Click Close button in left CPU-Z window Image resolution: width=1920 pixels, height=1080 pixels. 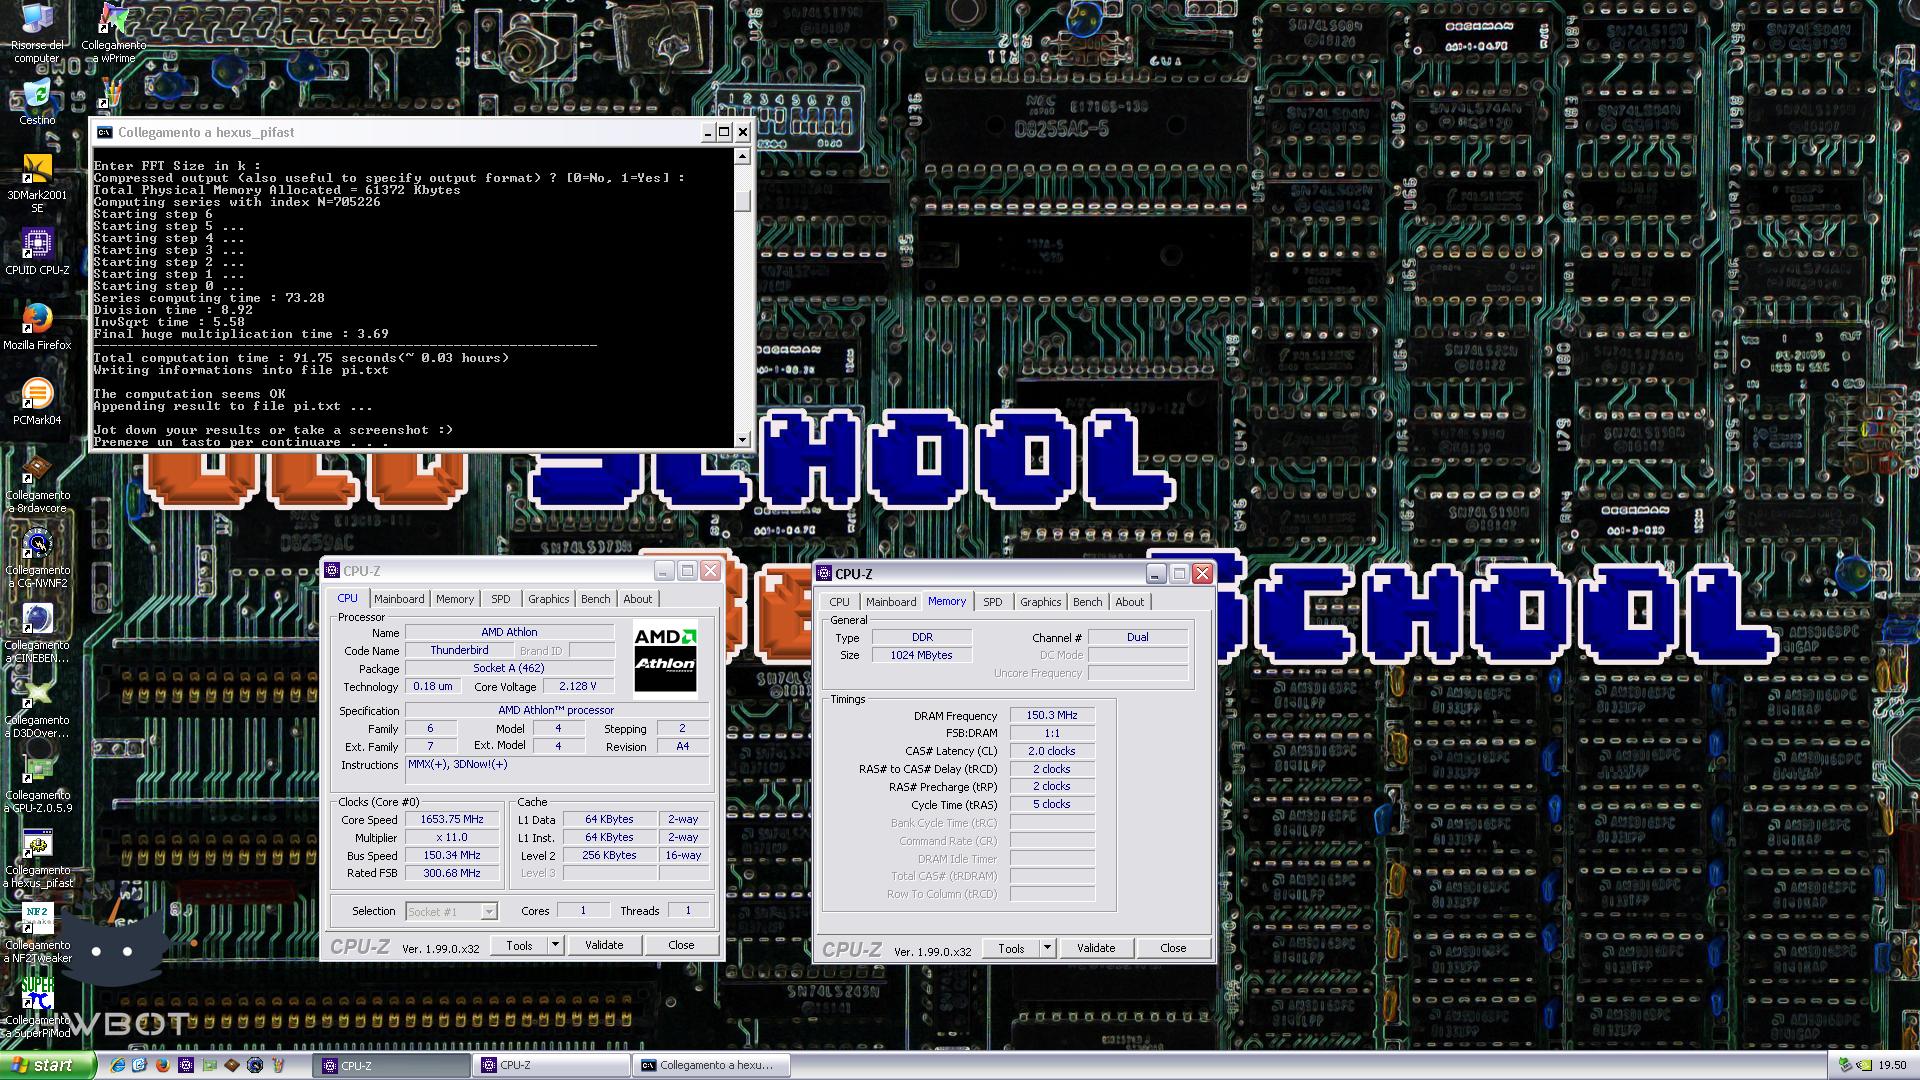[x=681, y=945]
